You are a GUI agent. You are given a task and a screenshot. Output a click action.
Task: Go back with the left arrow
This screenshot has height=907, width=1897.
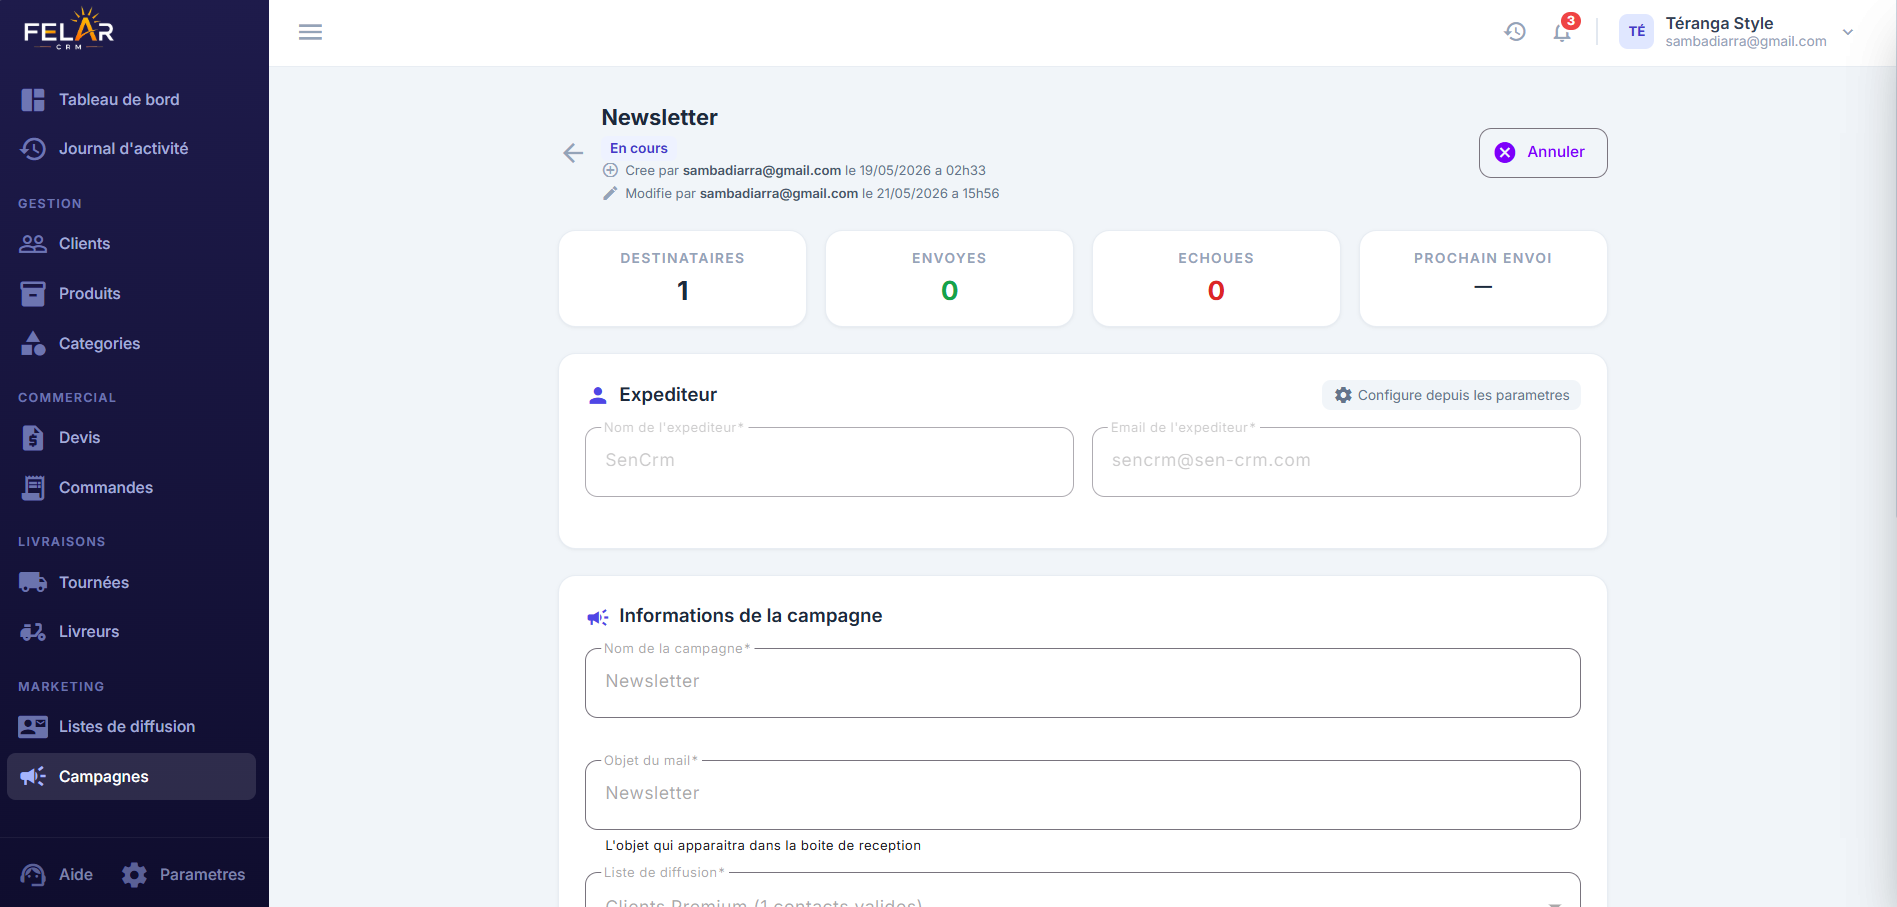click(573, 152)
